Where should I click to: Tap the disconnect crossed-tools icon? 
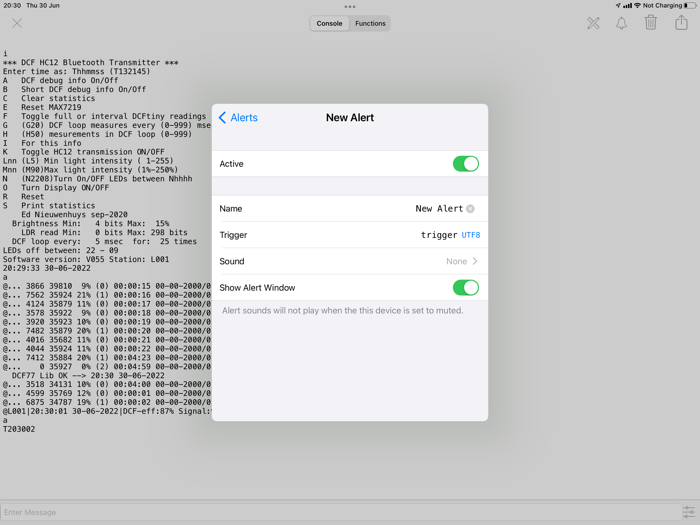593,23
